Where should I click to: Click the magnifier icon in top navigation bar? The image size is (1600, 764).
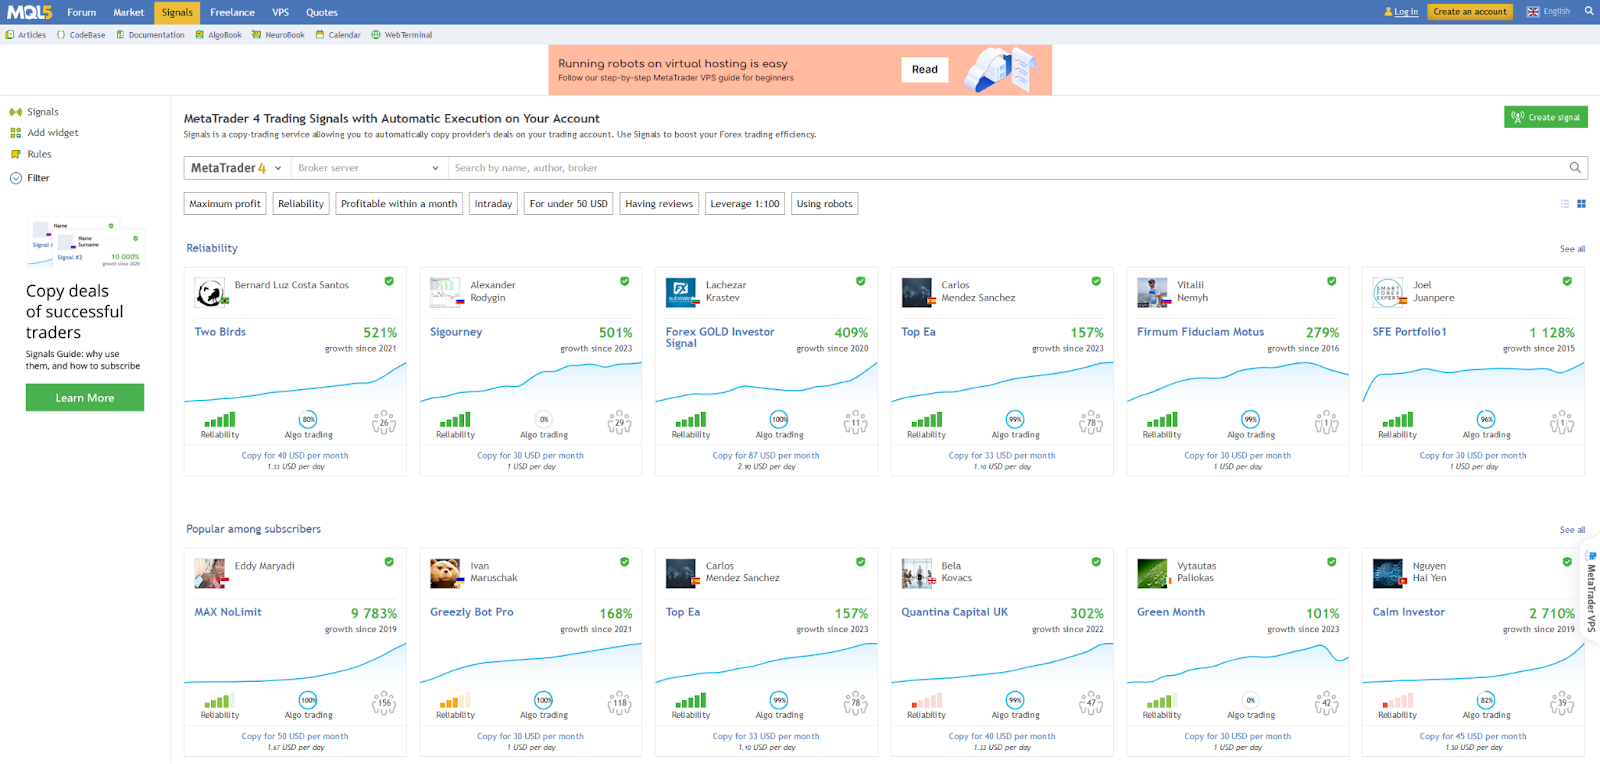[x=1588, y=12]
